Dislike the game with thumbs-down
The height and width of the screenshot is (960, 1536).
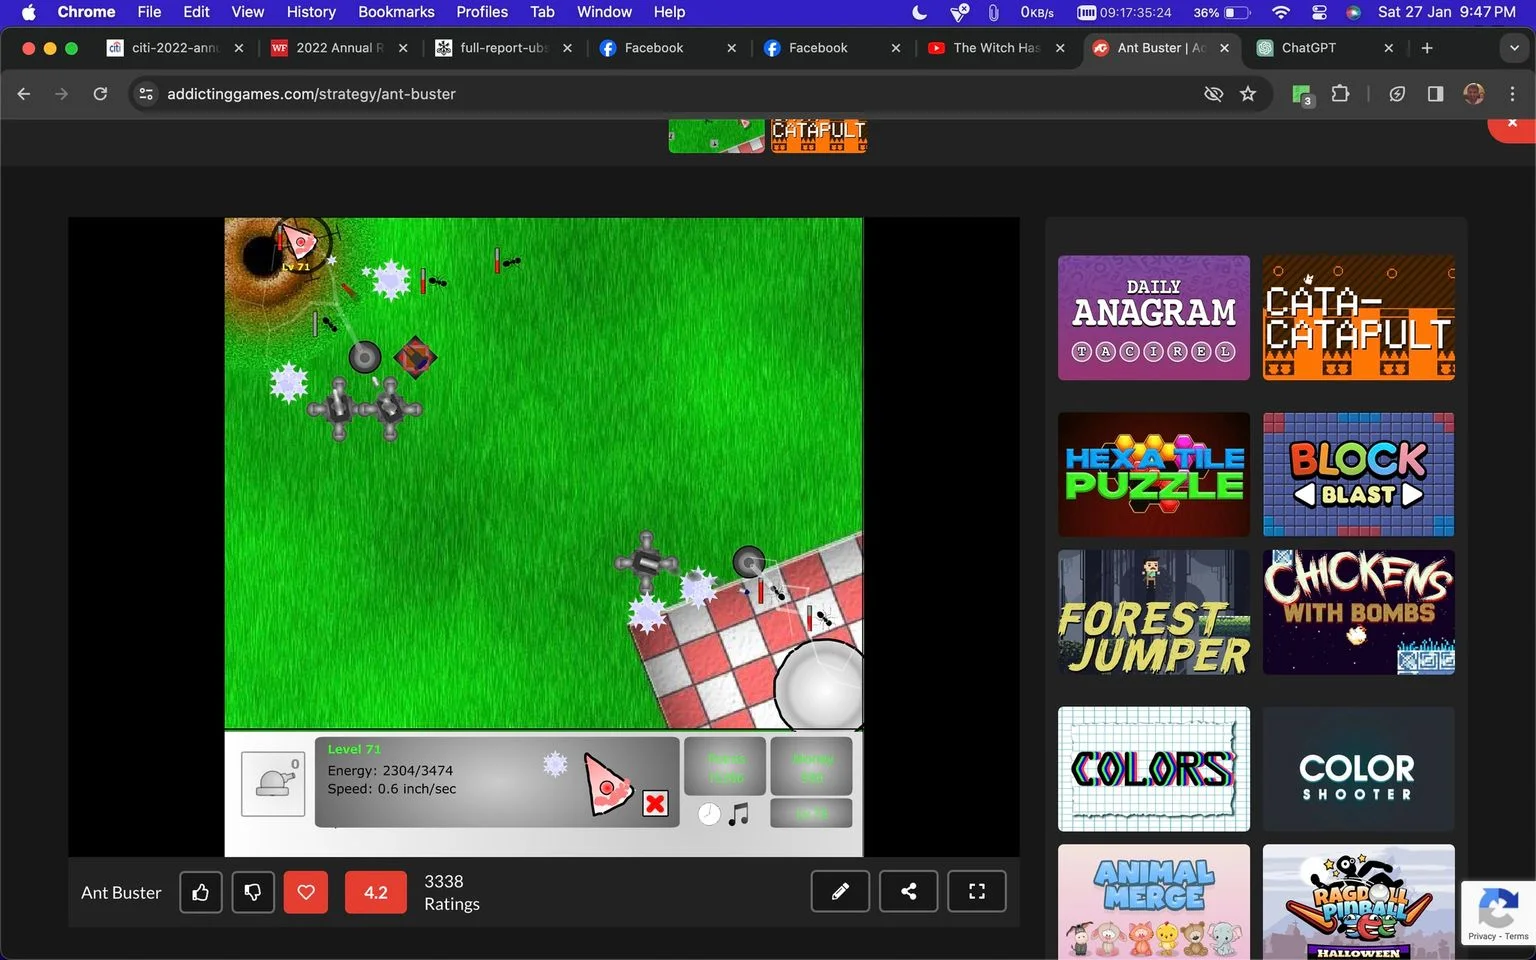(x=253, y=892)
